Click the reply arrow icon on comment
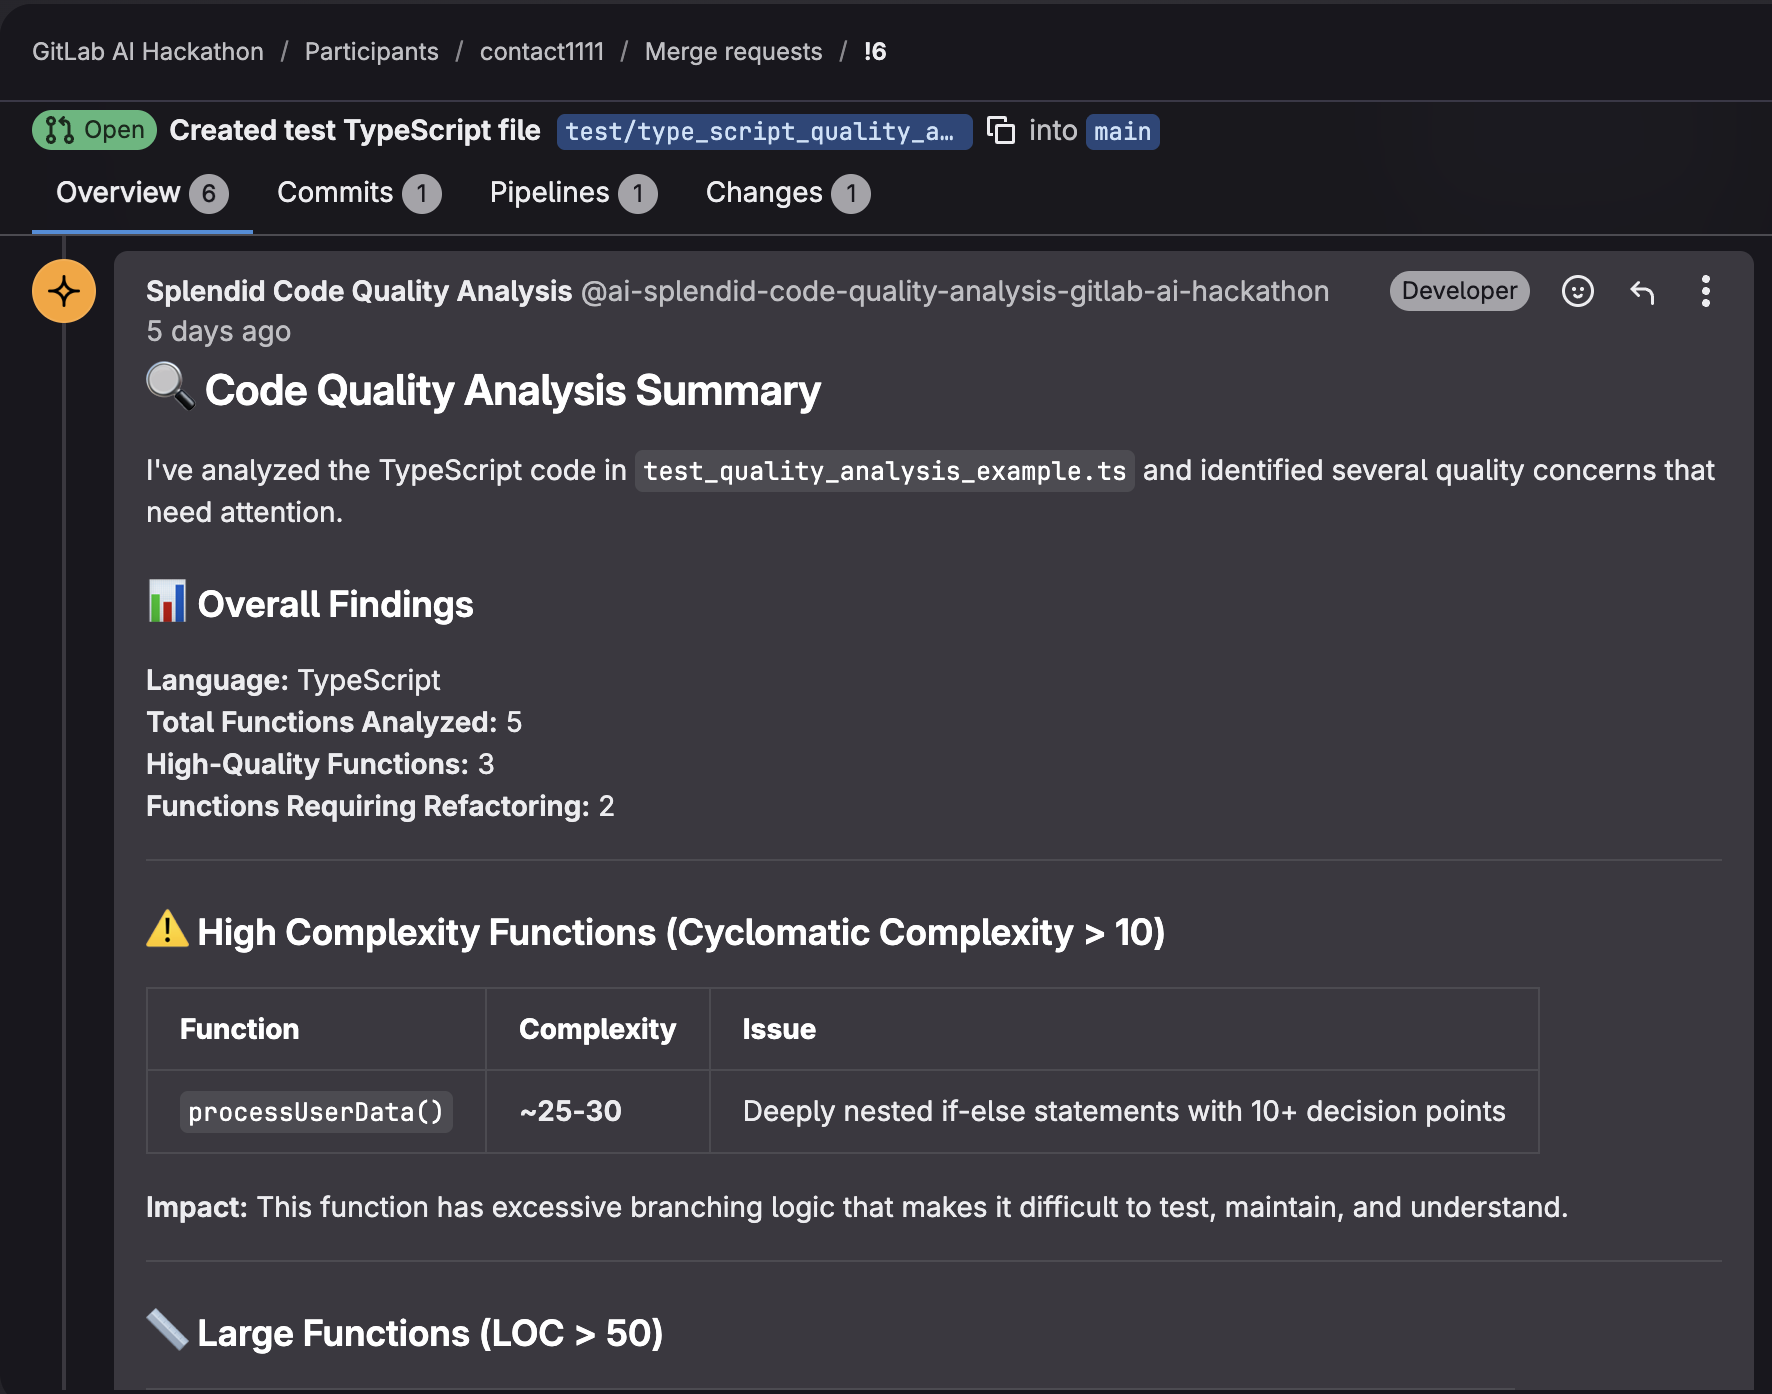Image resolution: width=1772 pixels, height=1394 pixels. click(x=1642, y=291)
